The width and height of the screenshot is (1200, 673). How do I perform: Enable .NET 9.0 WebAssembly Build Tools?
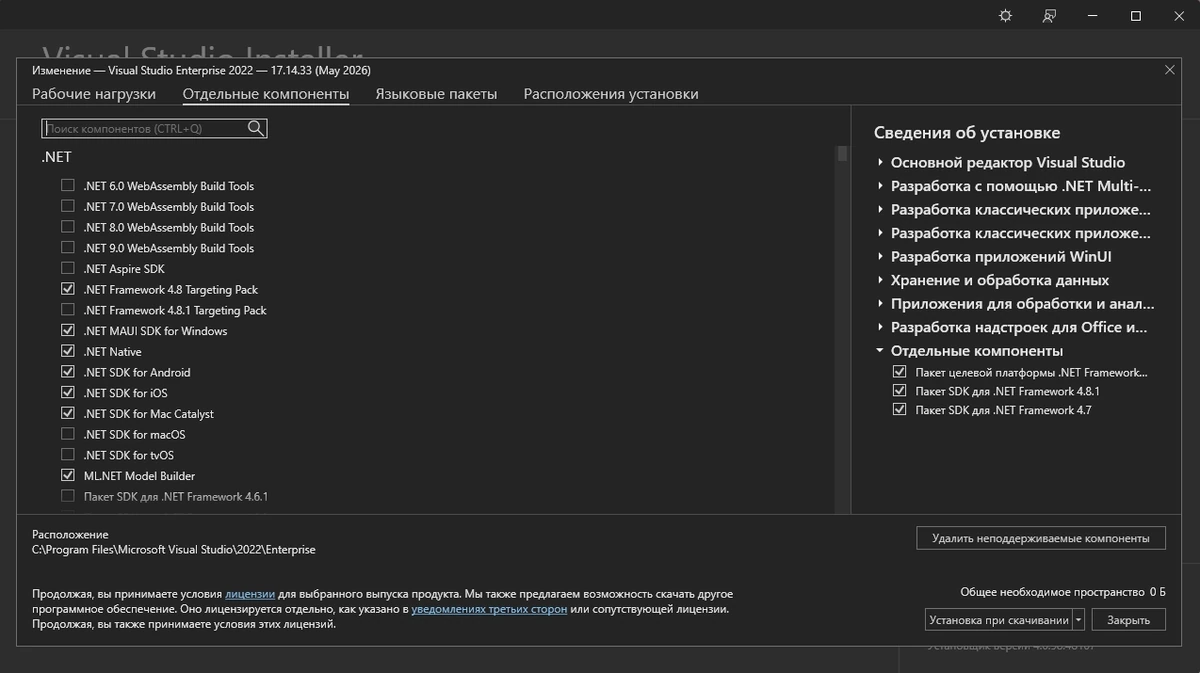tap(68, 248)
